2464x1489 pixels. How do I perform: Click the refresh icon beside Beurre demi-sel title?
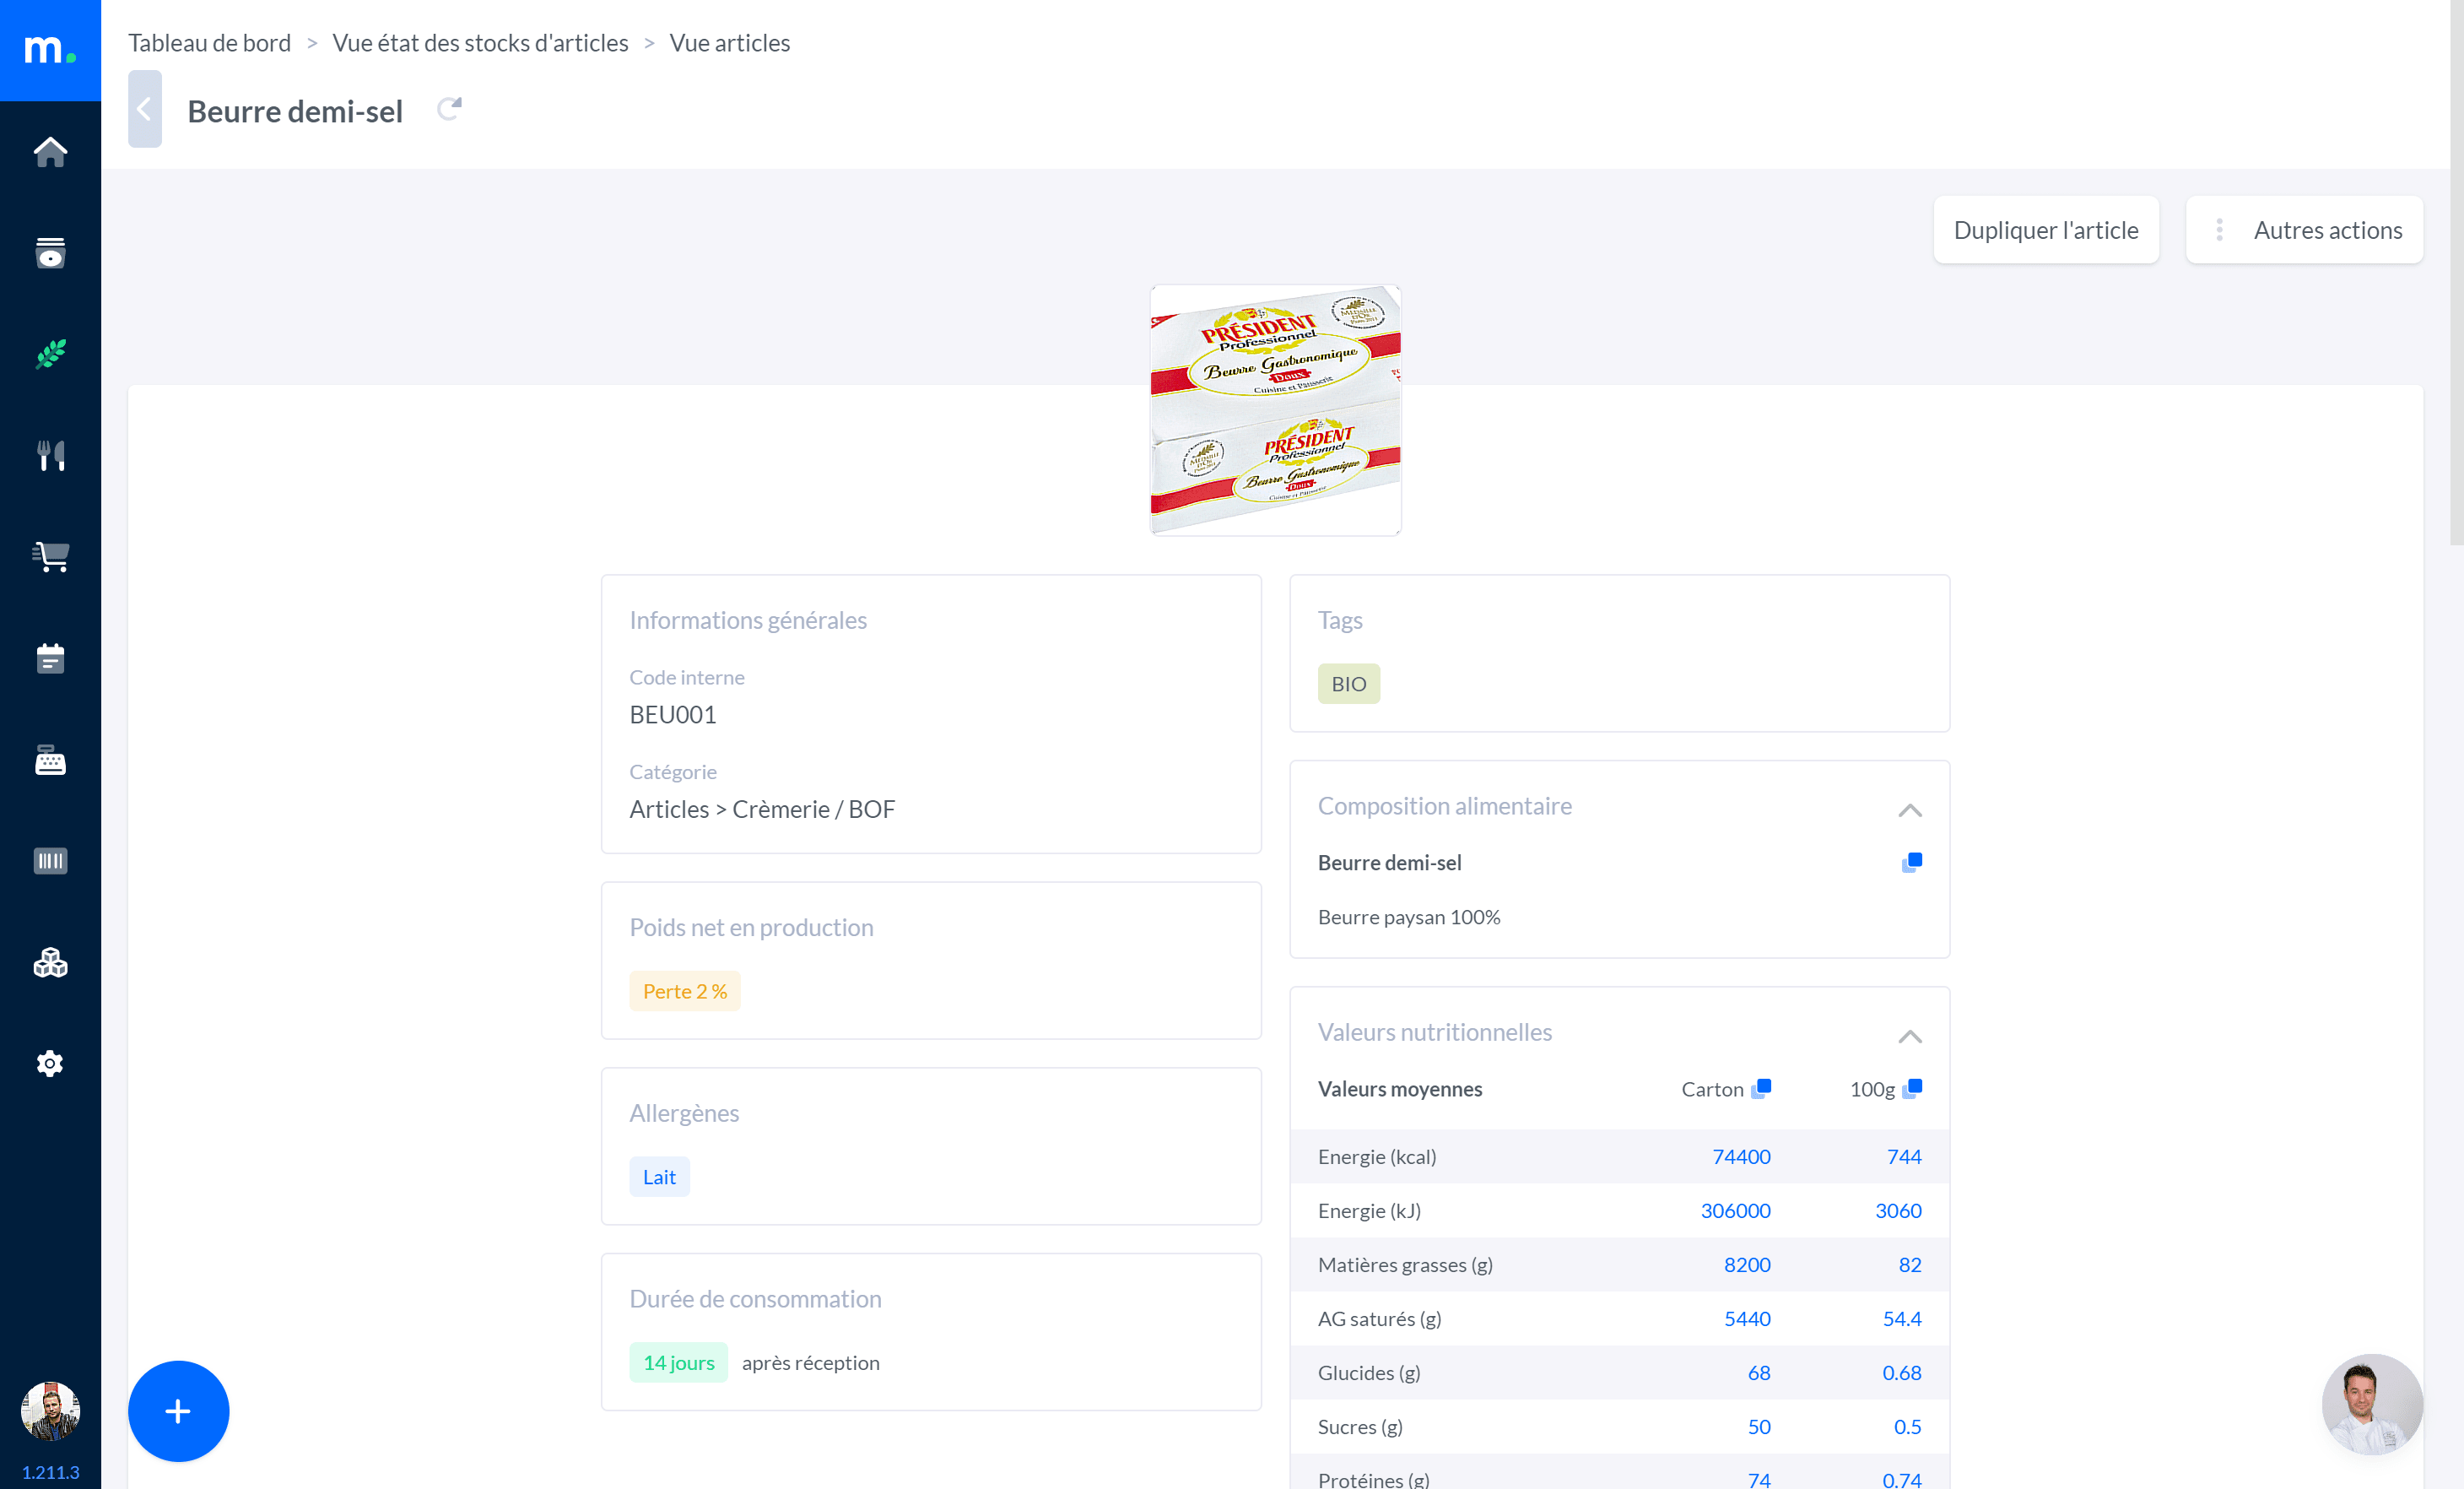tap(449, 109)
